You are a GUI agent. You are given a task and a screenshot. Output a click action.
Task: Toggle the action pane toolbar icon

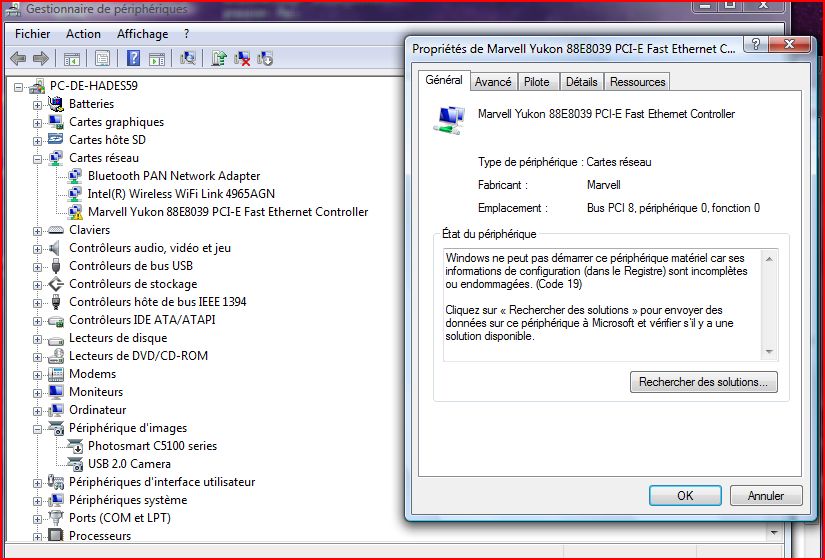pos(157,58)
